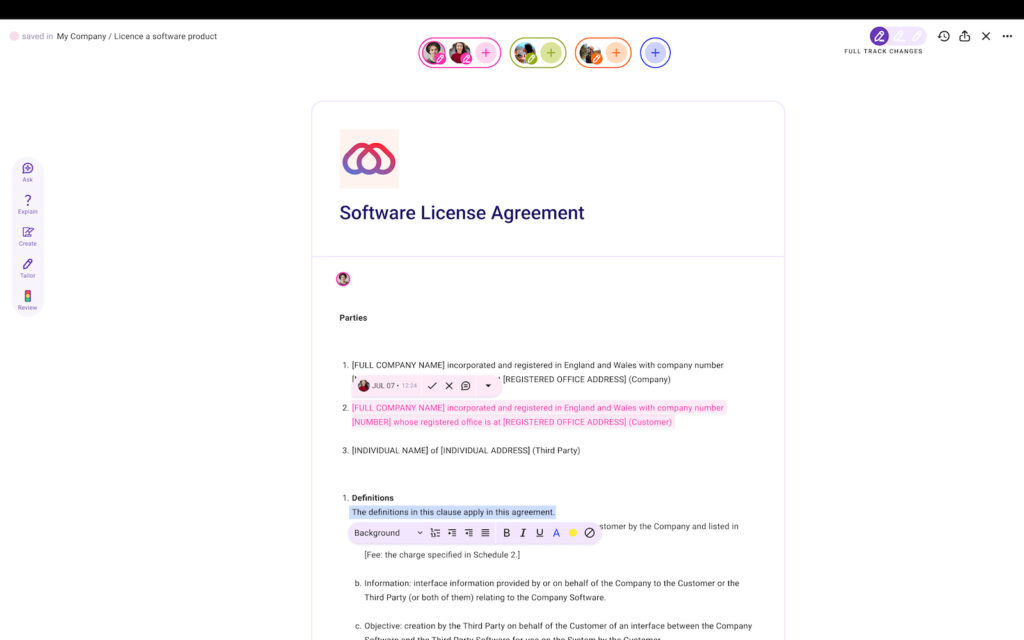1024x640 pixels.
Task: Click the Information definition paragraph
Action: [552, 590]
